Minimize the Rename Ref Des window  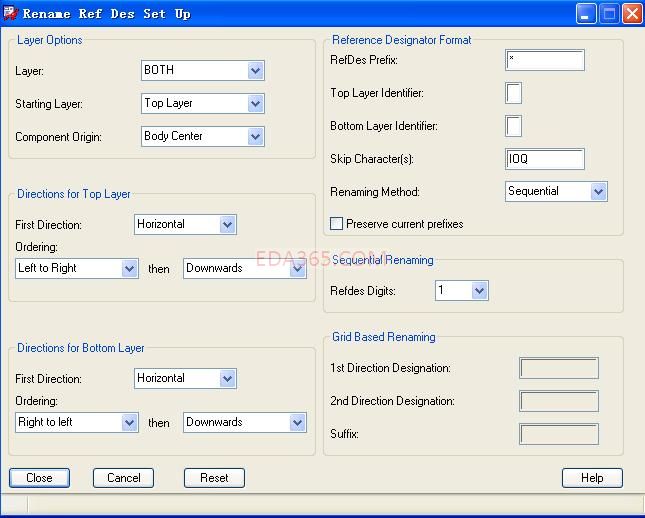pyautogui.click(x=586, y=14)
